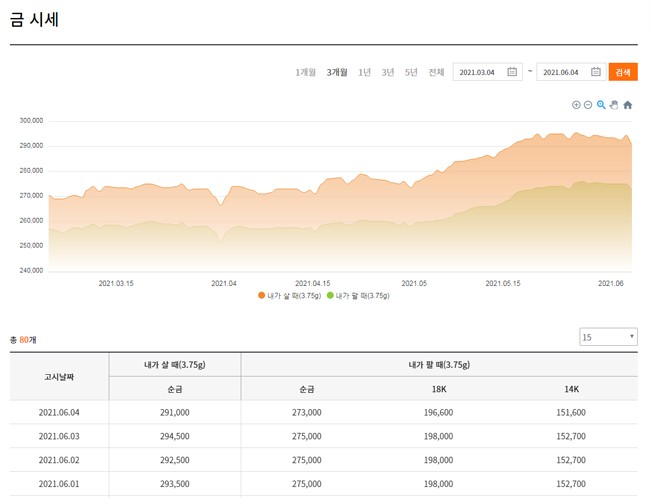This screenshot has width=650, height=498.
Task: Click the orange 검색 search button
Action: click(623, 72)
